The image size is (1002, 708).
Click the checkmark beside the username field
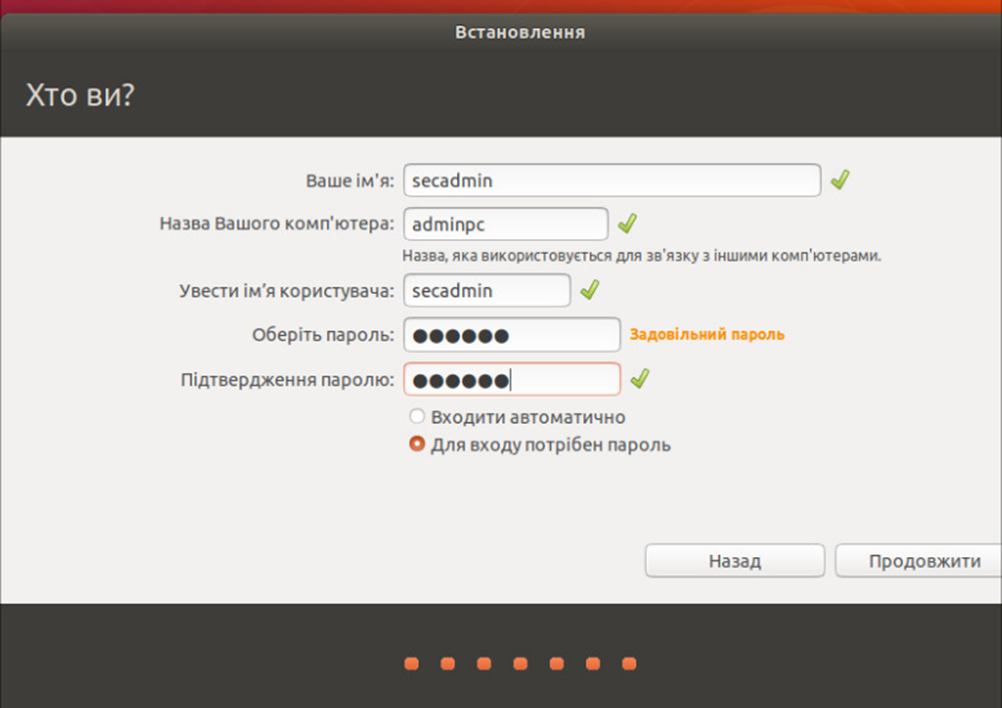589,290
